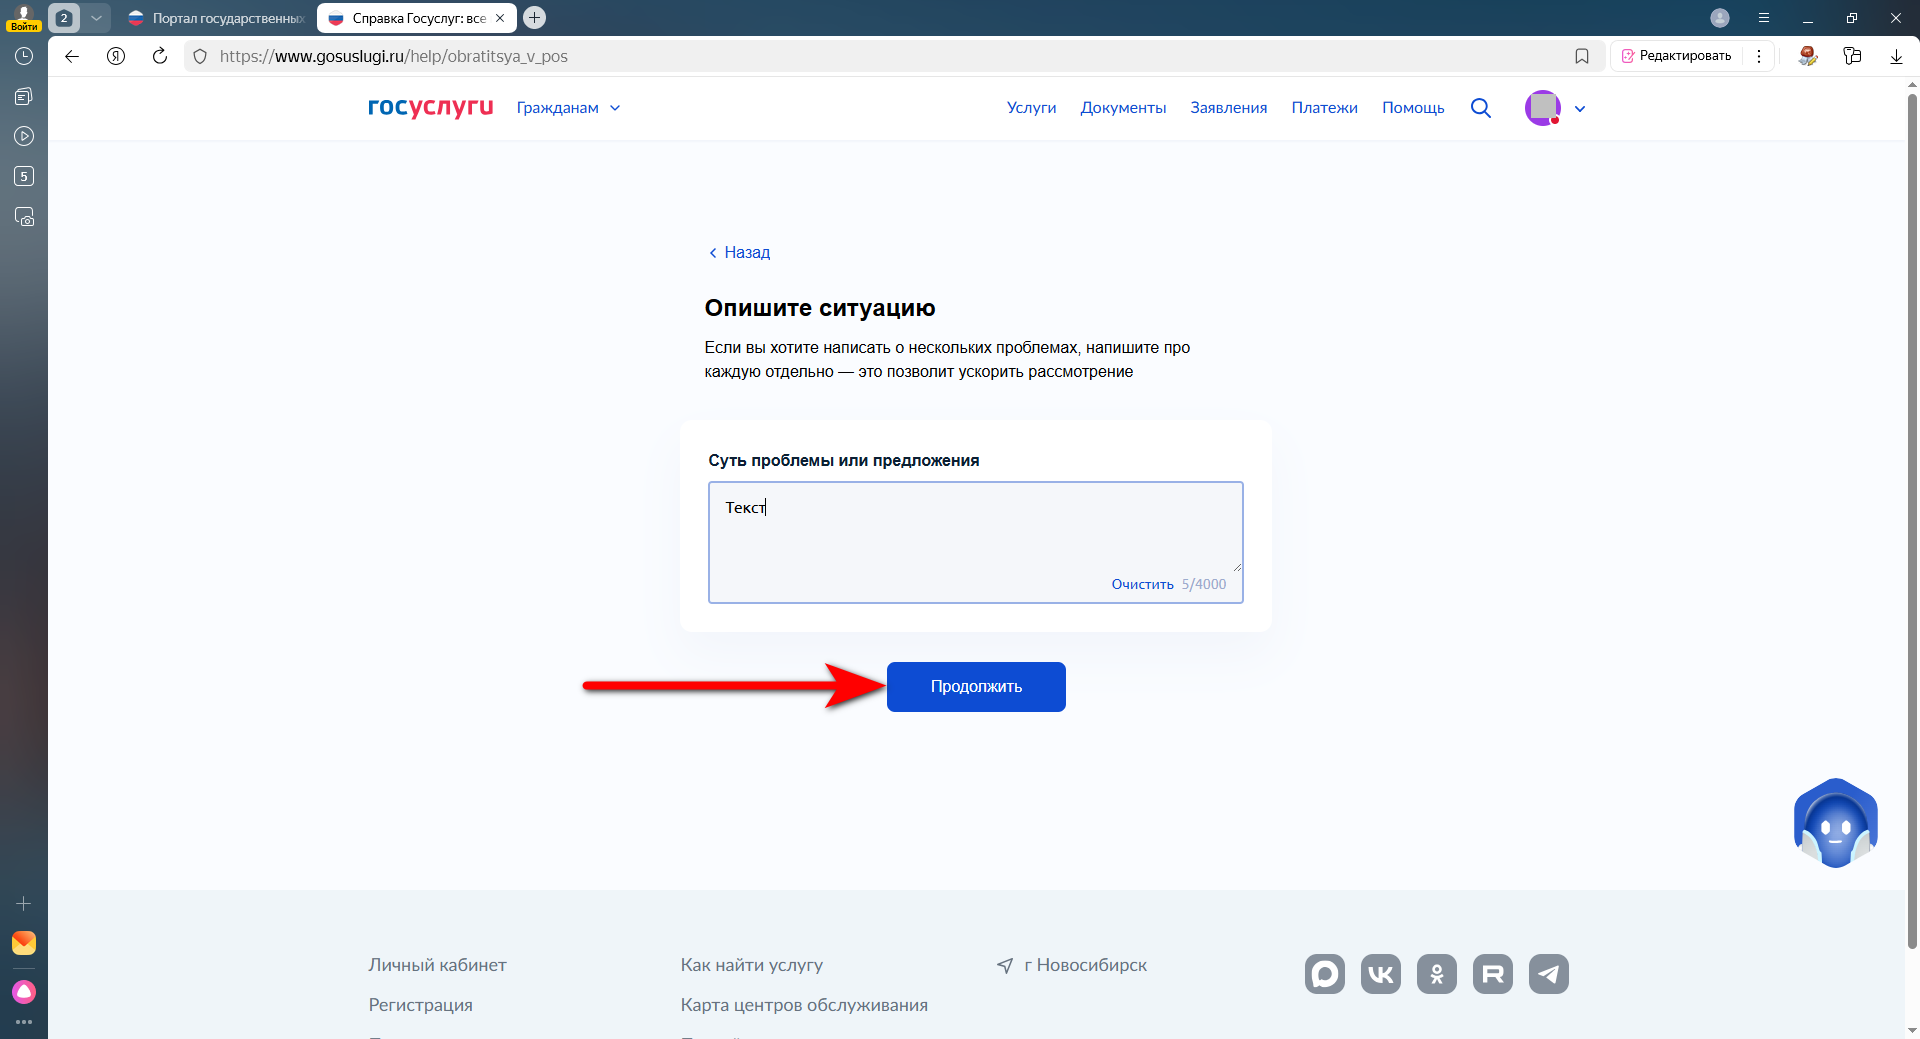Open the mail icon in browser sidebar
The height and width of the screenshot is (1039, 1920).
[24, 943]
